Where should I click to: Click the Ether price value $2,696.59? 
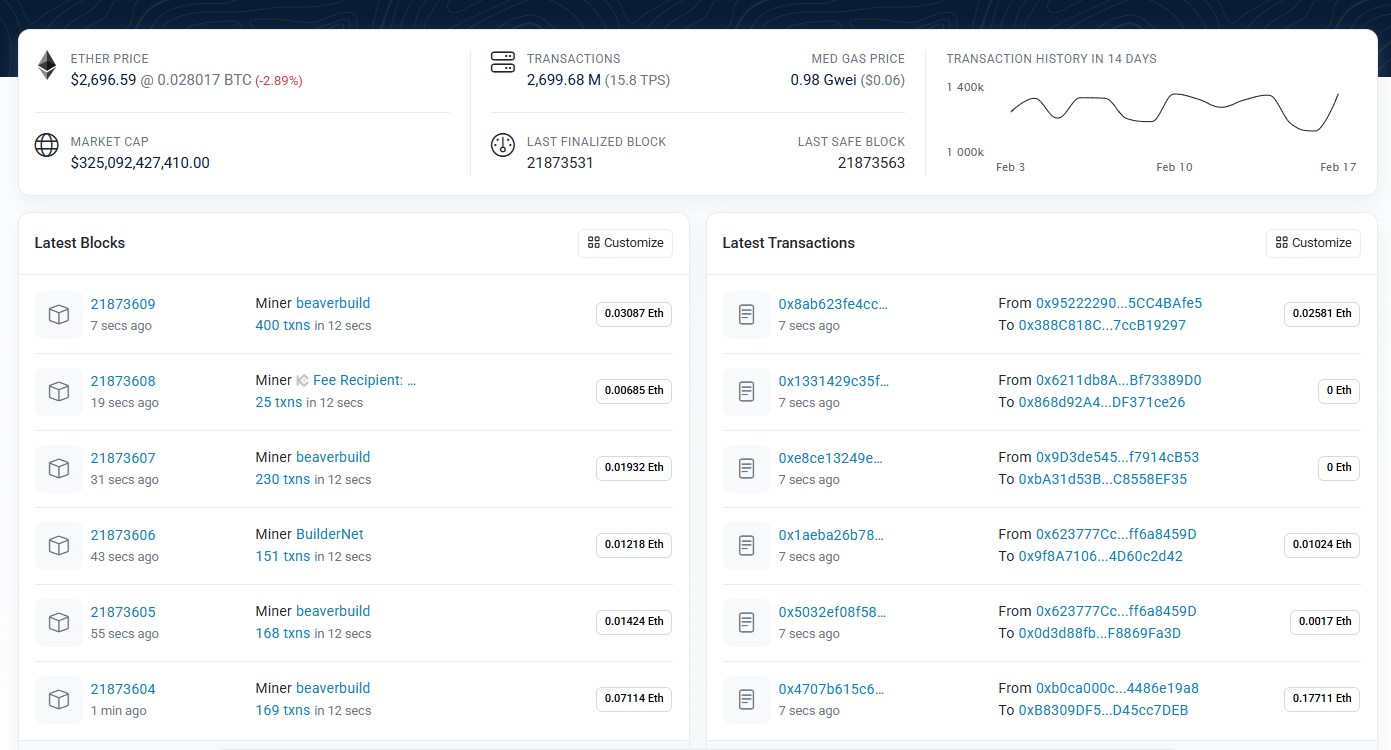point(103,80)
